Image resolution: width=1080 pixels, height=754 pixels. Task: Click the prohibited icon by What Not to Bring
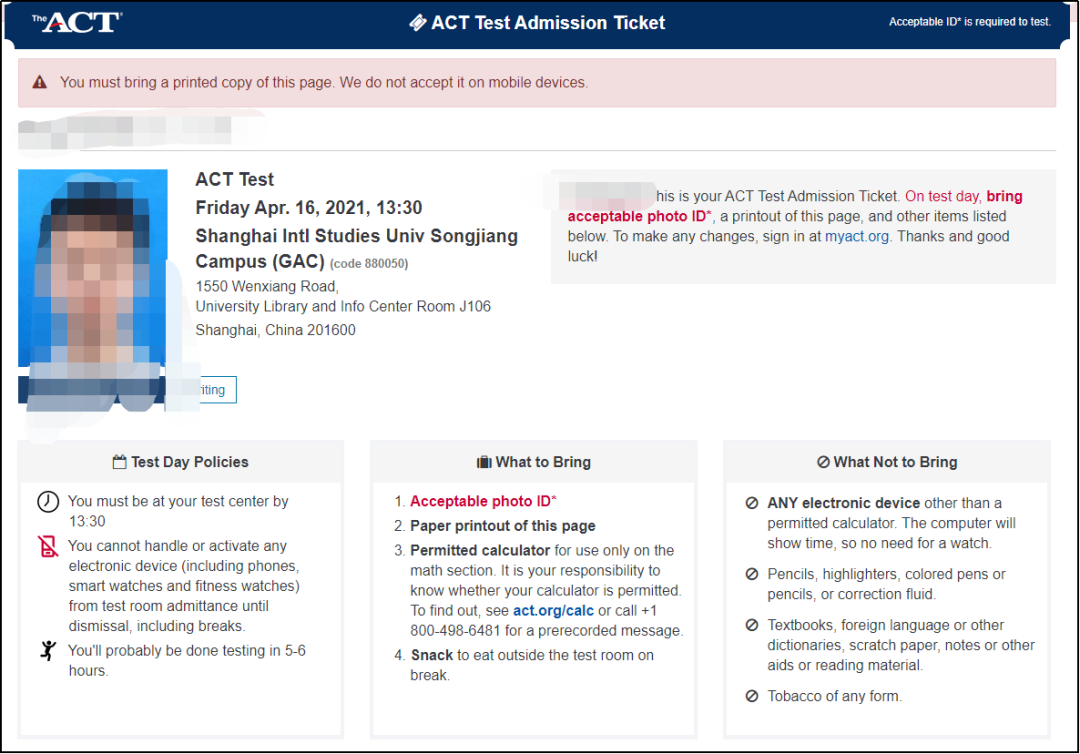823,462
